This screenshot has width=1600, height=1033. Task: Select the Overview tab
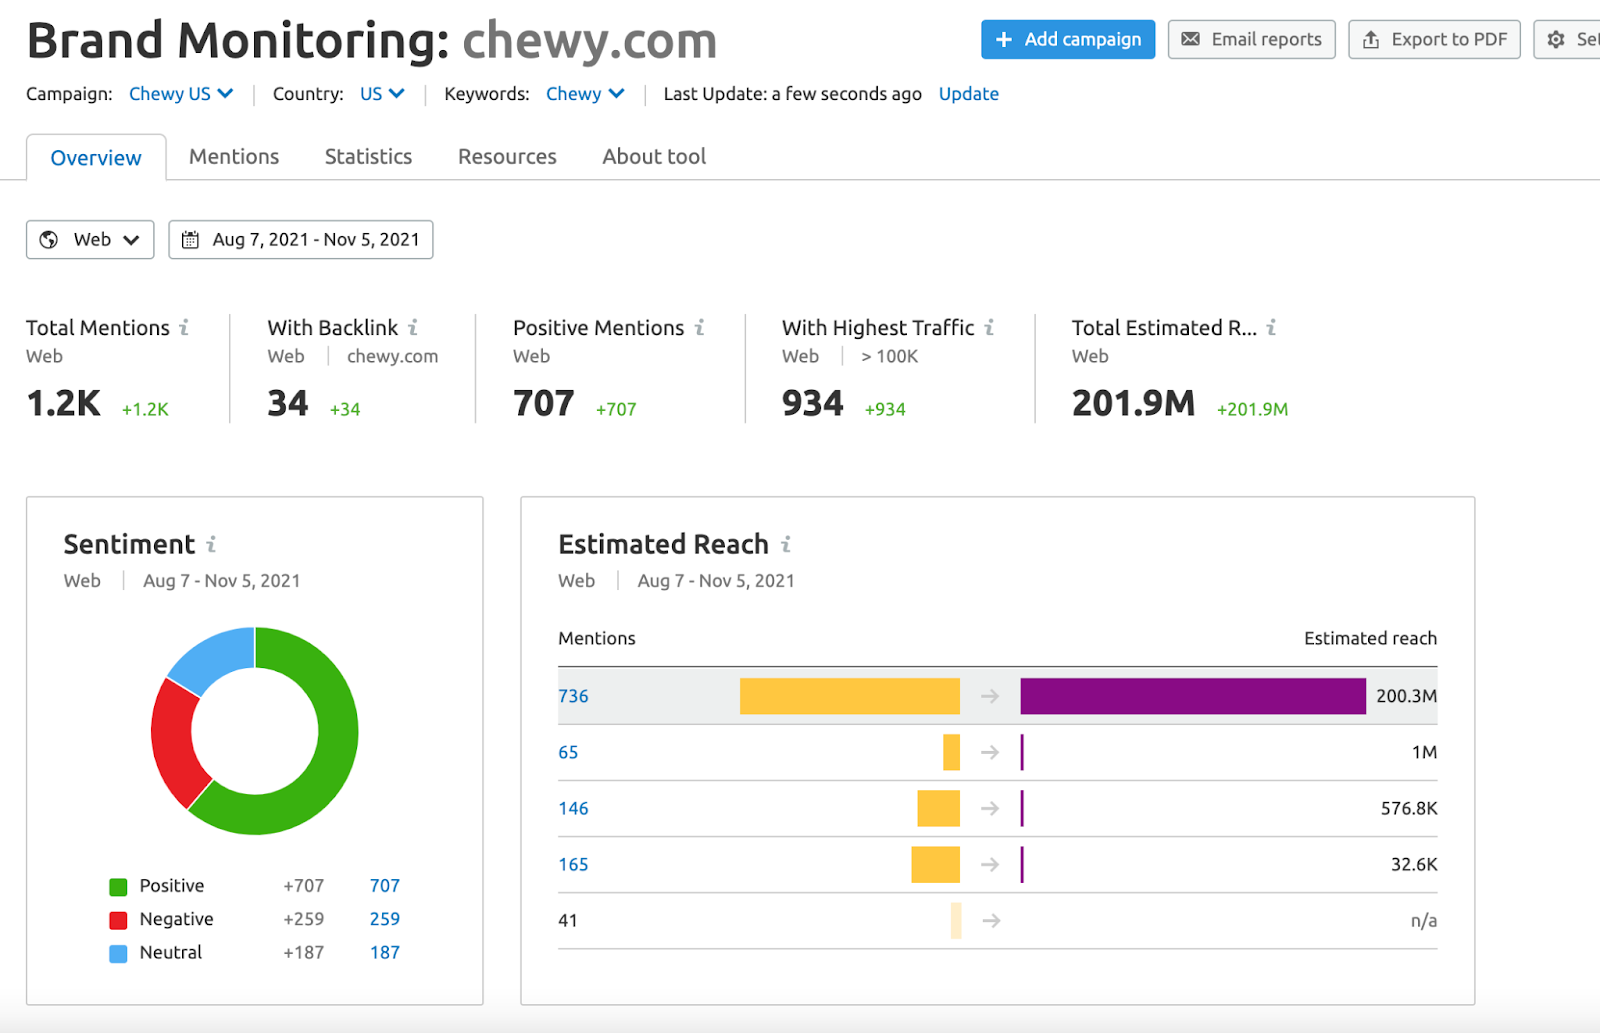96,158
